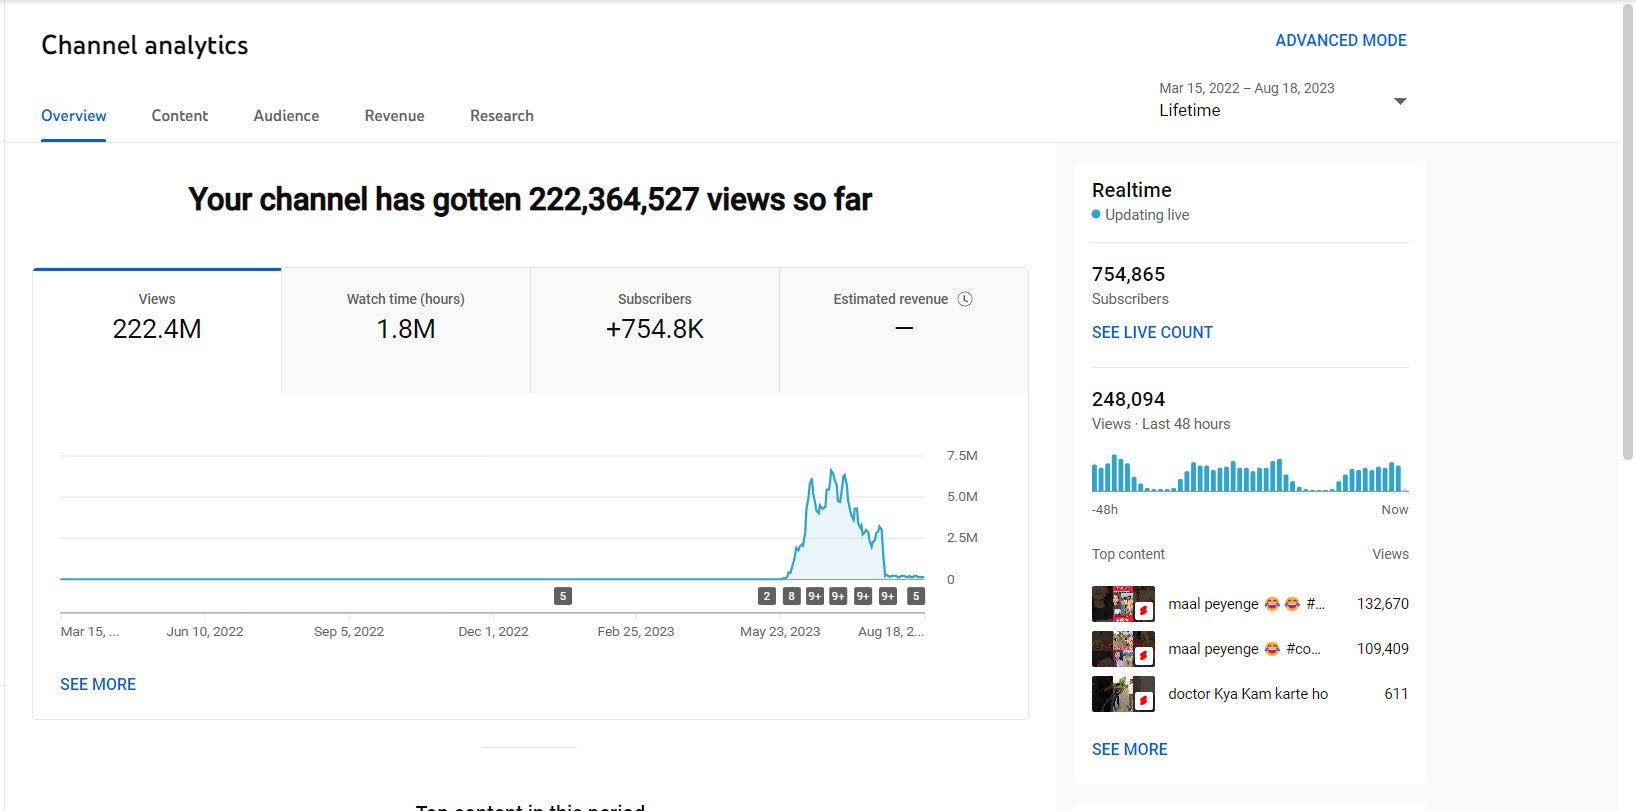Click SEE MORE below the views chart
Screen dimensions: 1636x811
click(98, 684)
